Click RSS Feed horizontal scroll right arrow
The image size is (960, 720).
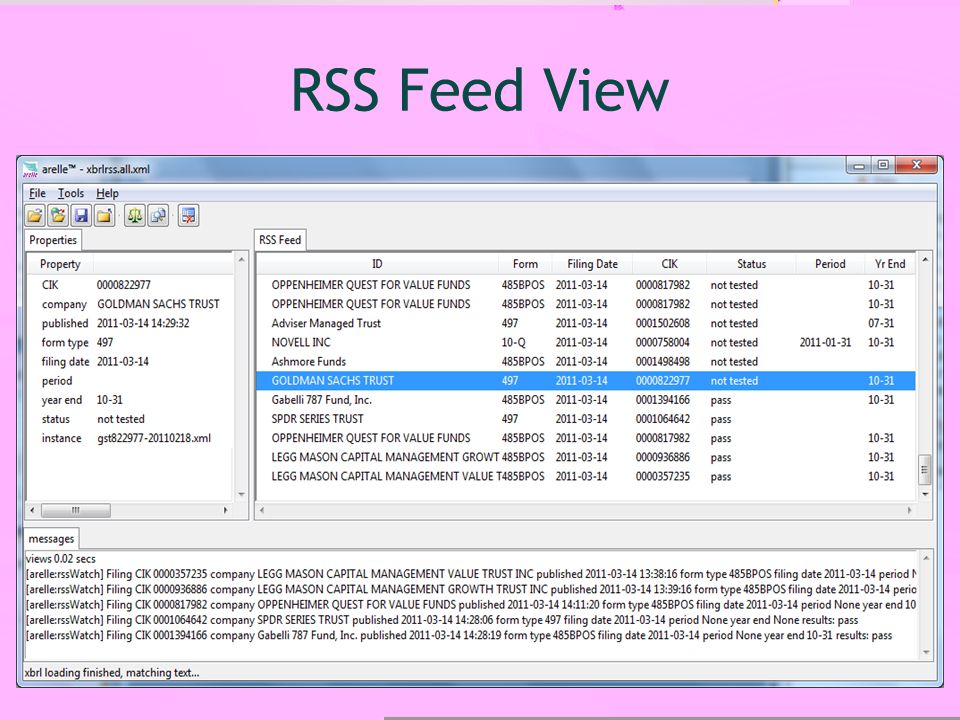pyautogui.click(x=909, y=510)
